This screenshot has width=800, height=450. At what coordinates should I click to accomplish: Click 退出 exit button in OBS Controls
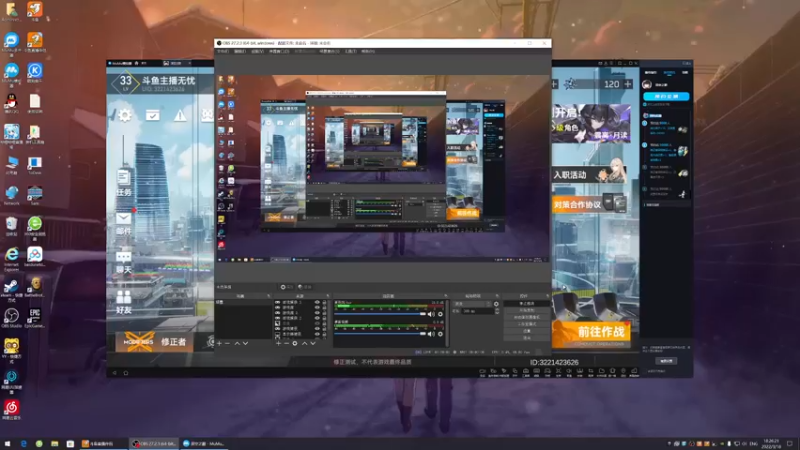pos(527,338)
